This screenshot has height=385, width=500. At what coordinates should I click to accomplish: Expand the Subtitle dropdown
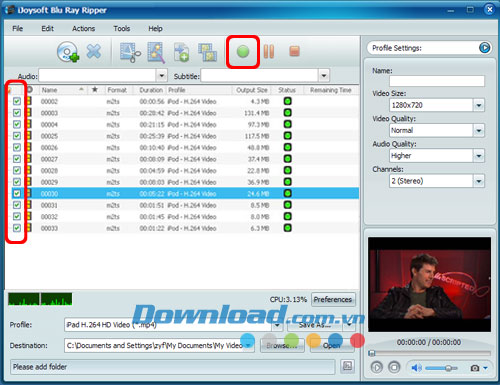click(x=324, y=76)
